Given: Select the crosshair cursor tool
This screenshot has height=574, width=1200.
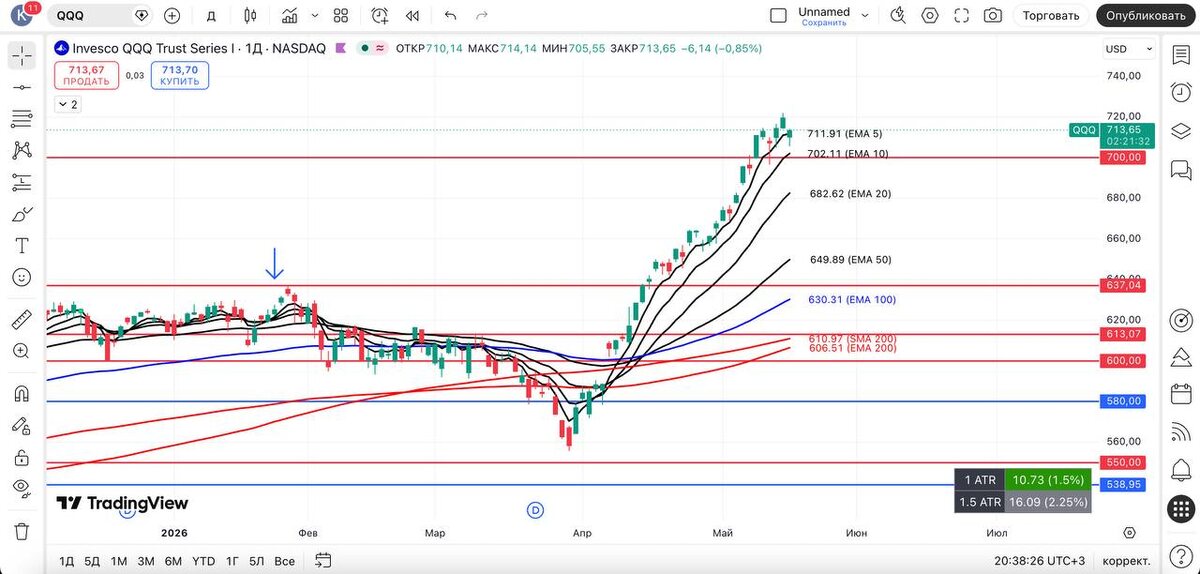Looking at the screenshot, I should coord(22,55).
